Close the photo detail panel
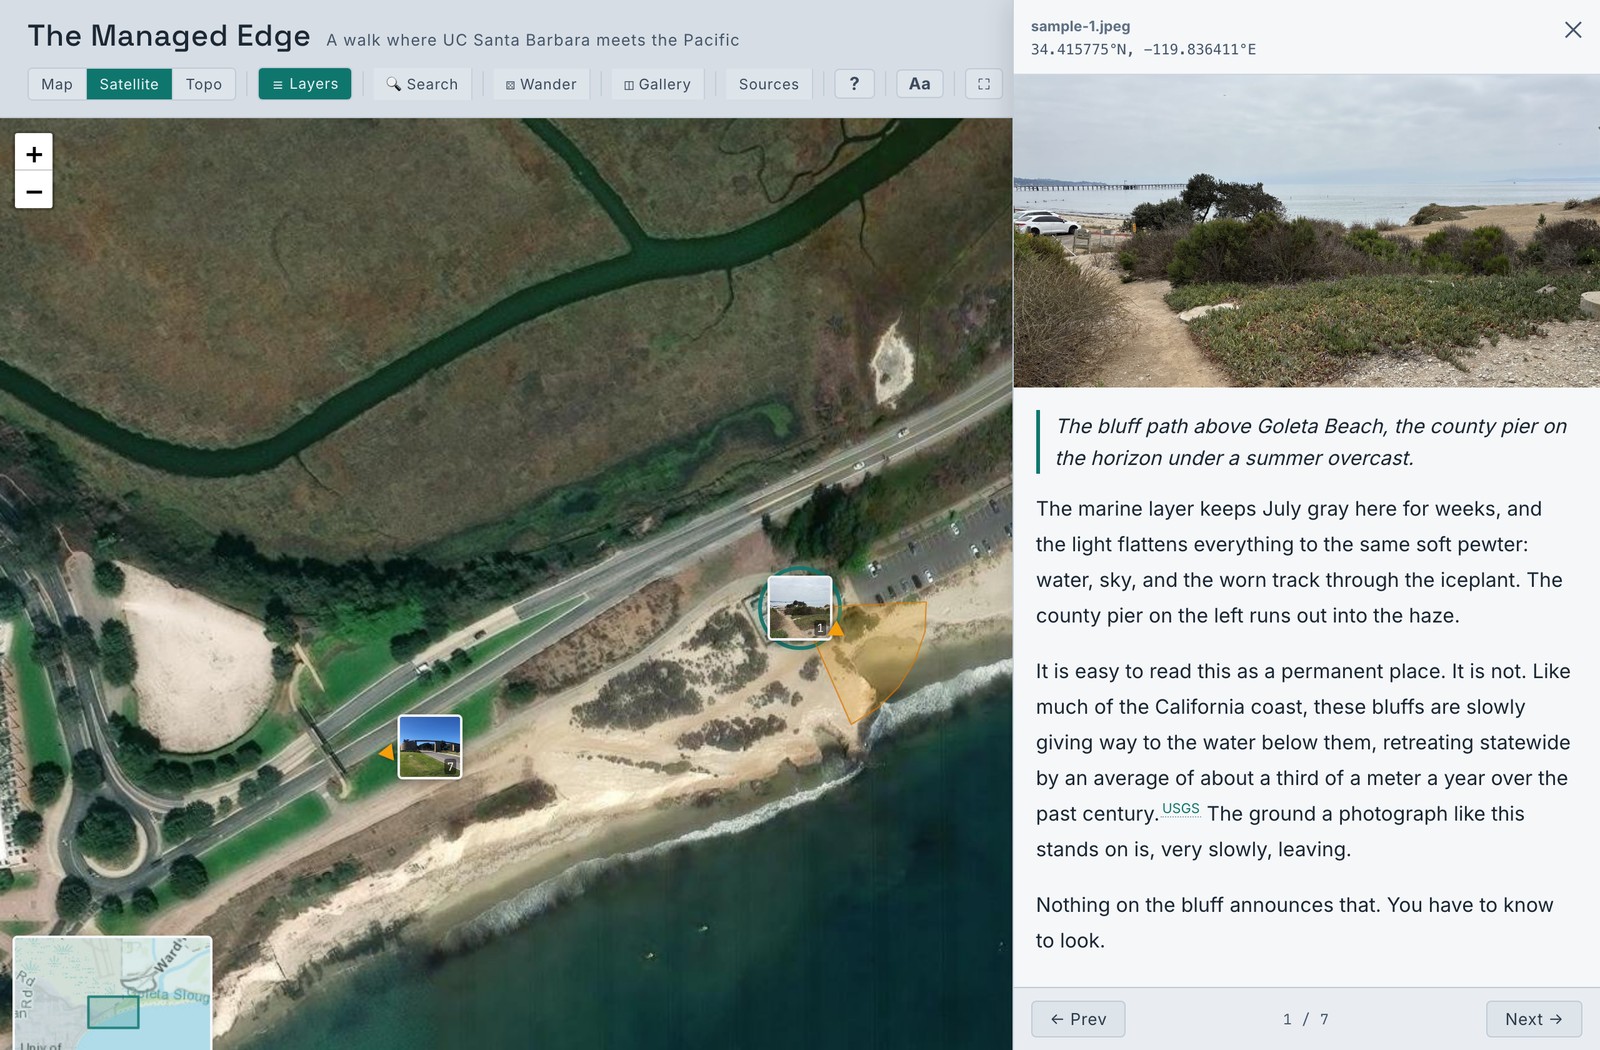1600x1050 pixels. click(x=1573, y=30)
